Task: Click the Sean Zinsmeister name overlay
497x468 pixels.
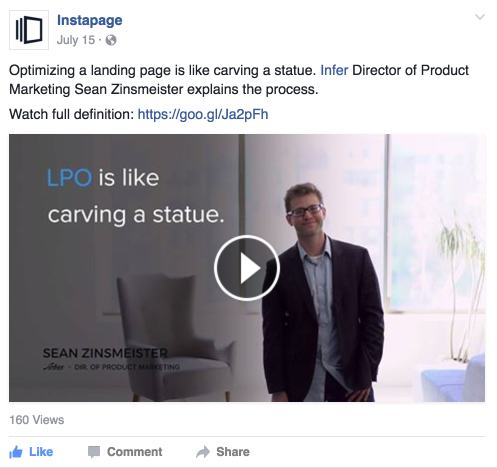Action: pyautogui.click(x=105, y=353)
